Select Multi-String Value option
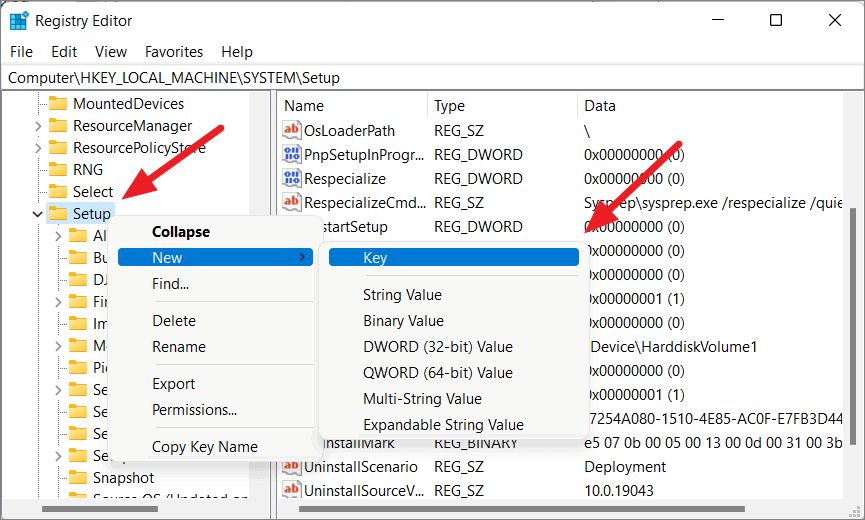The width and height of the screenshot is (865, 520). 423,398
